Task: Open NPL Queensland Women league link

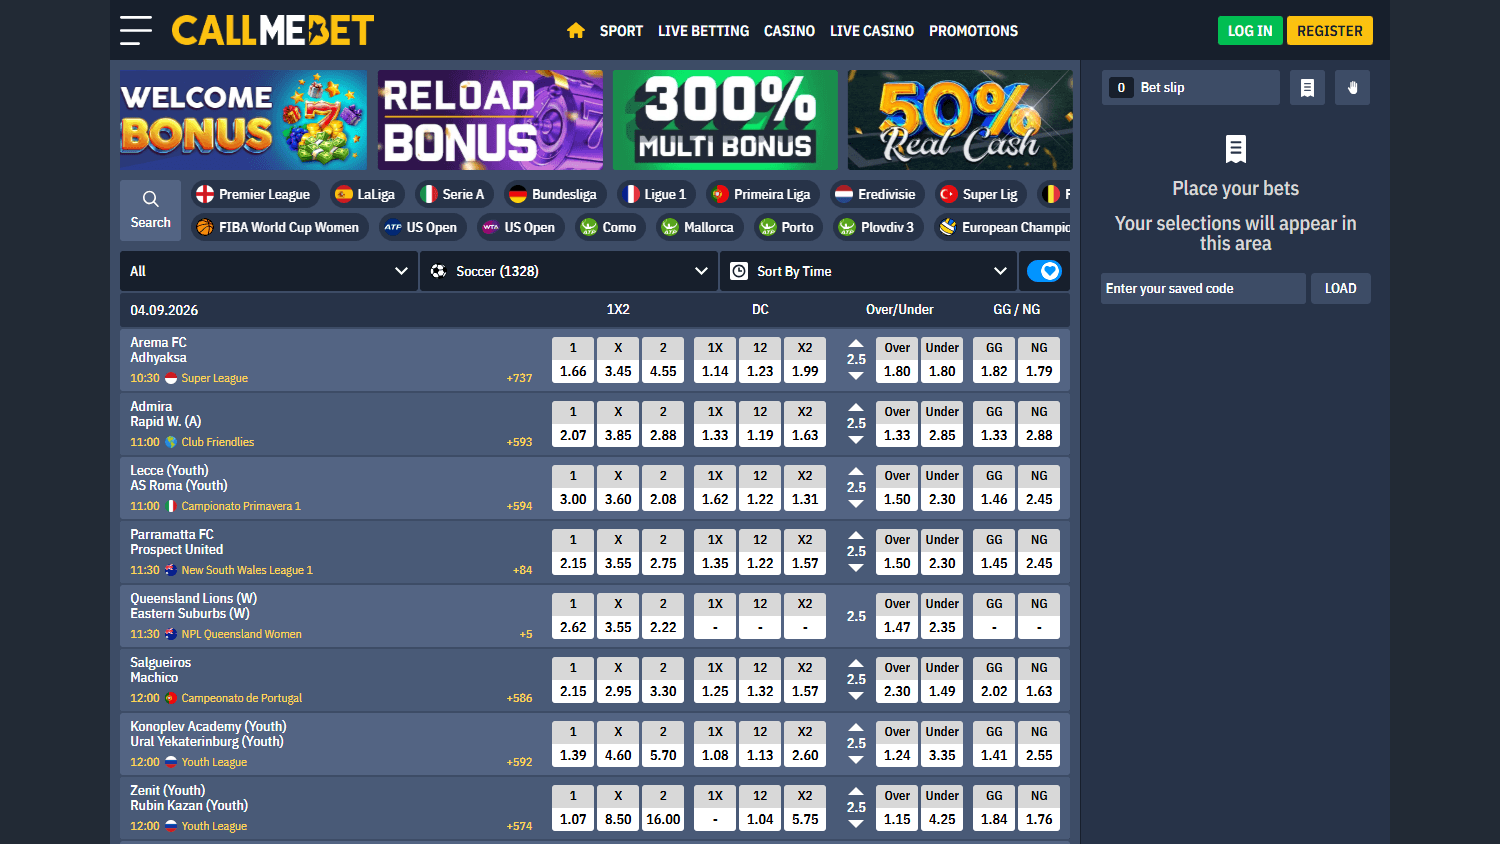Action: (x=241, y=634)
